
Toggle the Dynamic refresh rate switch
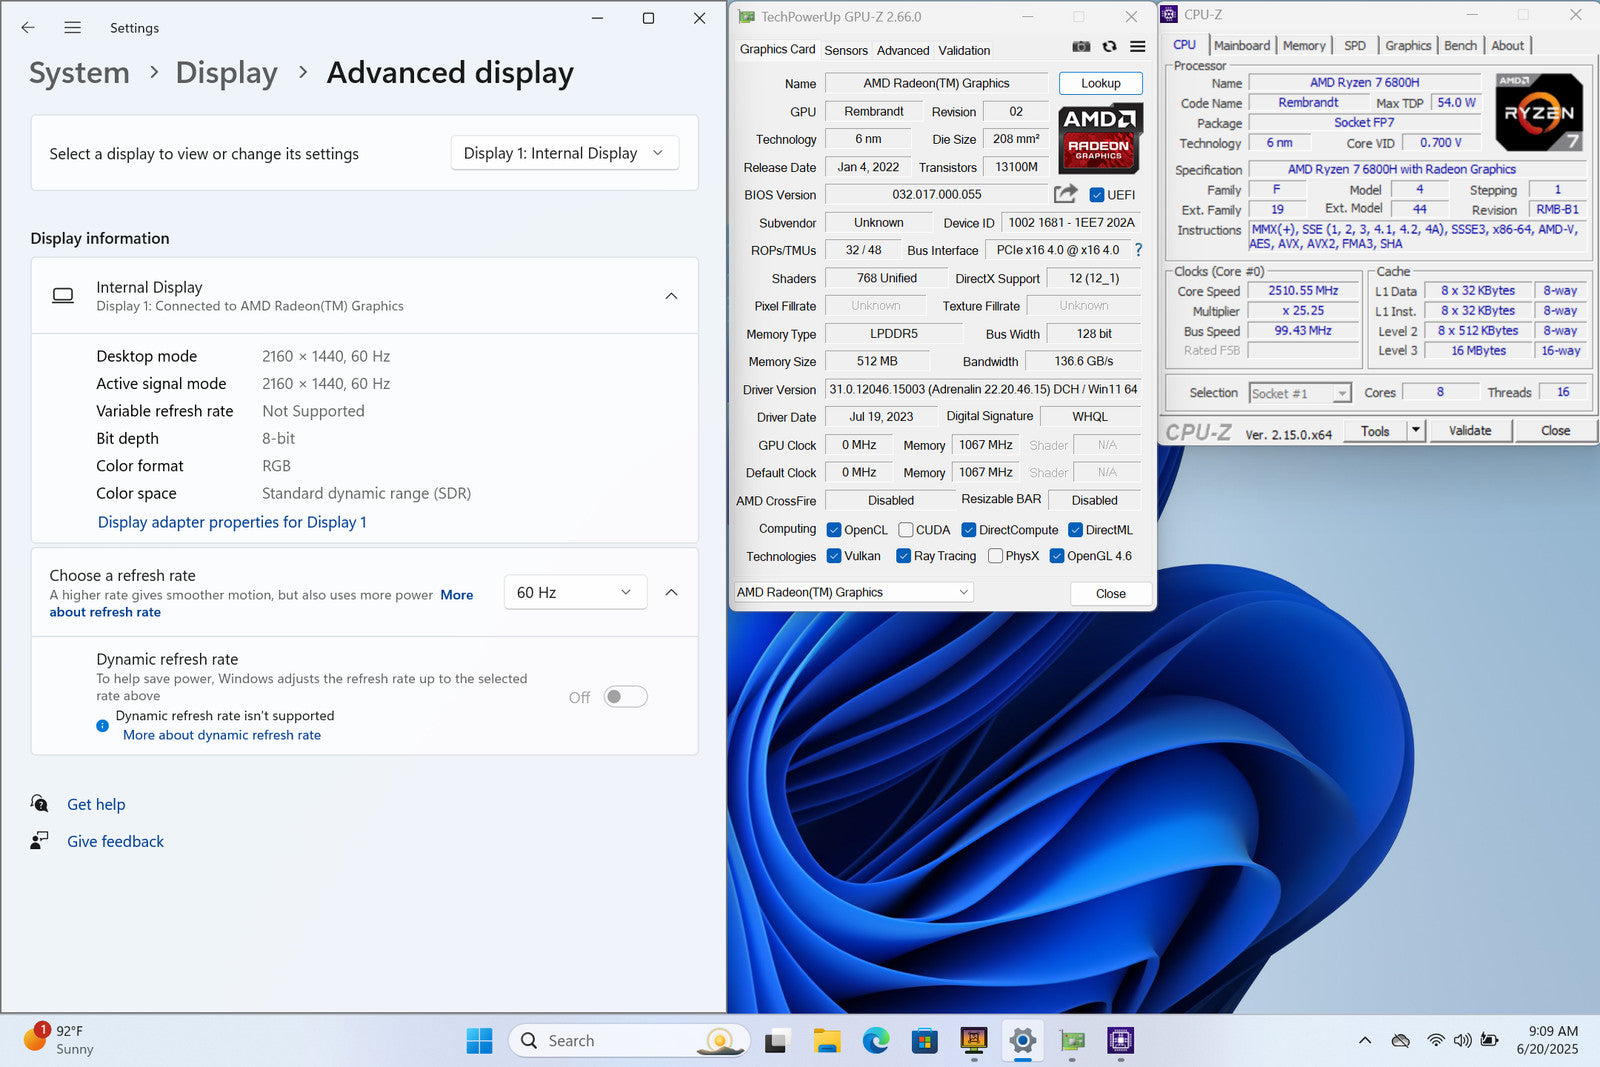pyautogui.click(x=625, y=697)
